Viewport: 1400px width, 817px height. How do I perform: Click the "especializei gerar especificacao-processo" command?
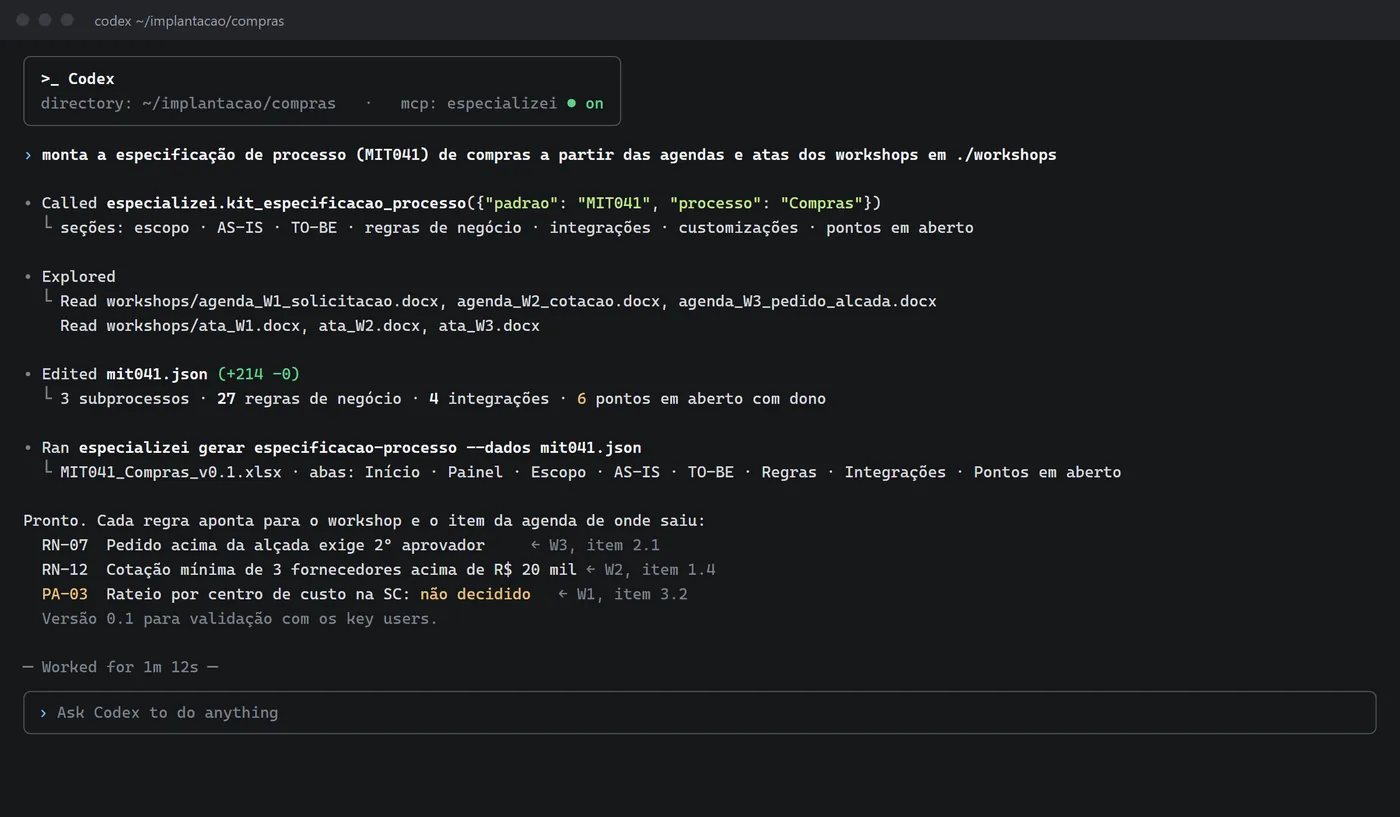(x=360, y=447)
